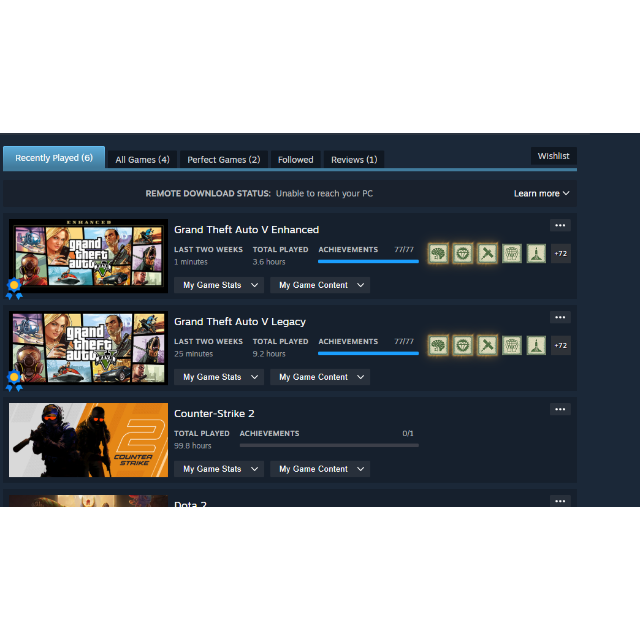640x640 pixels.
Task: Open the Reviews (1) tab
Action: (x=354, y=160)
